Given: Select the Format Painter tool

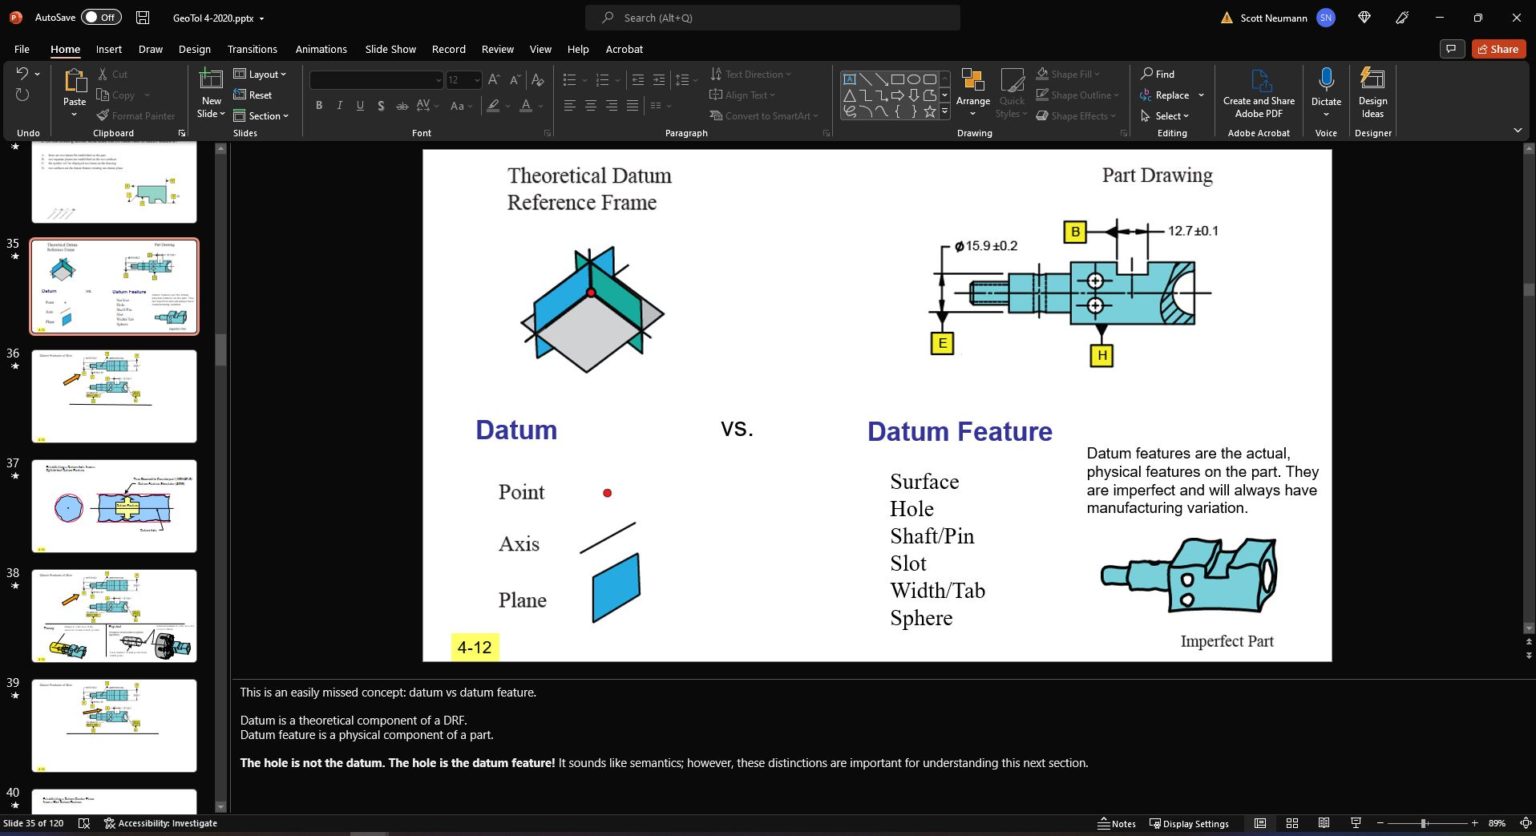Looking at the screenshot, I should click(136, 115).
